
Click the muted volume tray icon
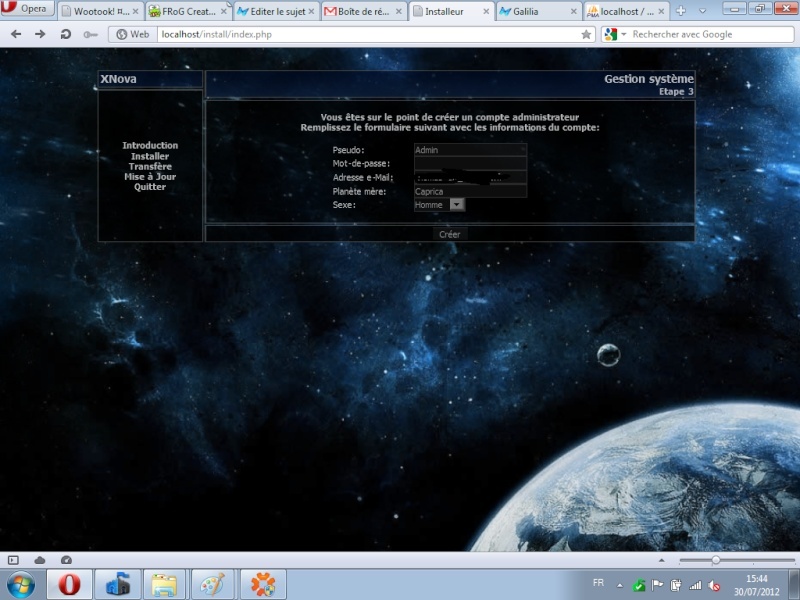pos(714,586)
